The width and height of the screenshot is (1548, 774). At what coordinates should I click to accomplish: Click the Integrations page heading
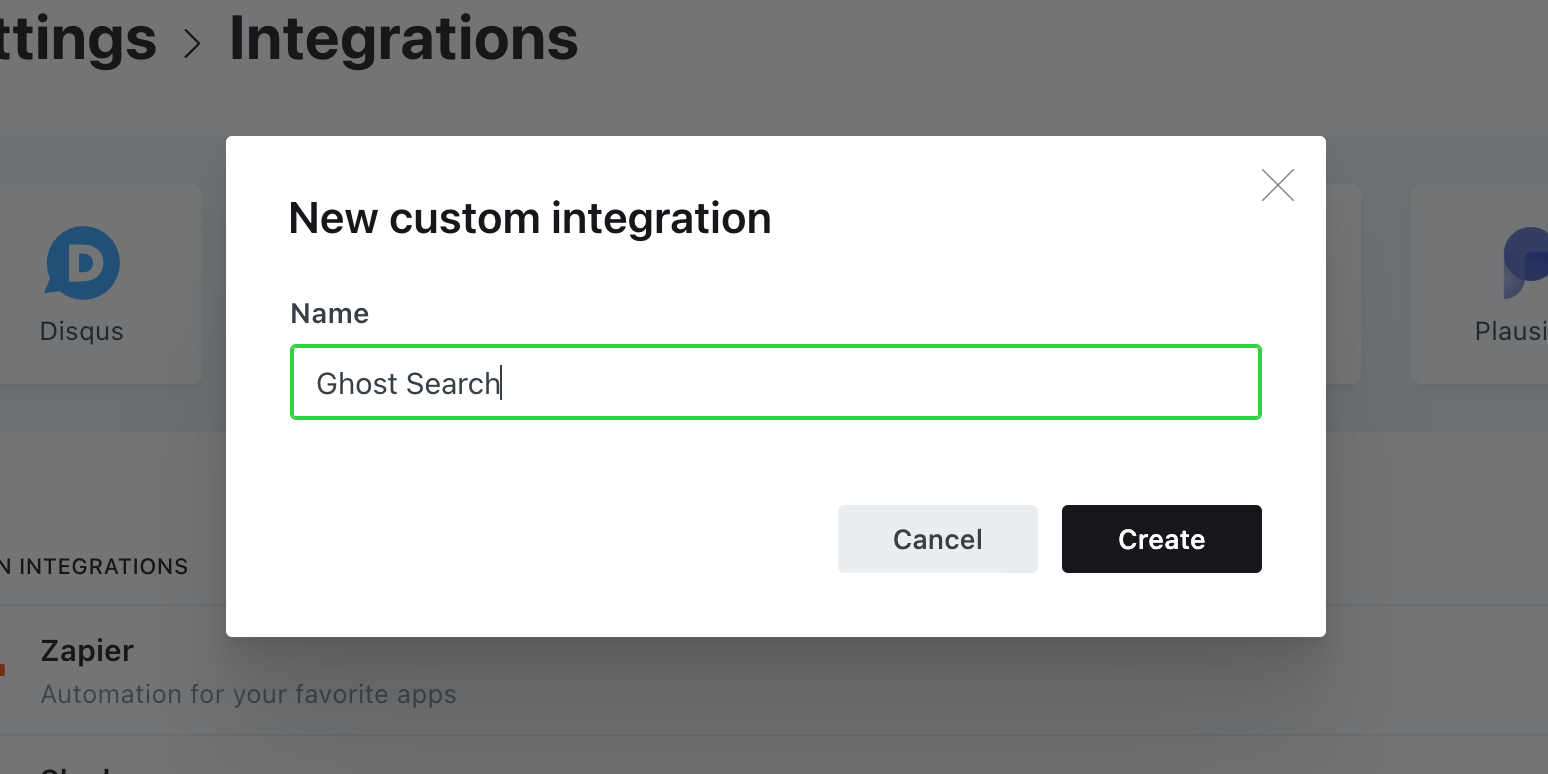coord(404,39)
